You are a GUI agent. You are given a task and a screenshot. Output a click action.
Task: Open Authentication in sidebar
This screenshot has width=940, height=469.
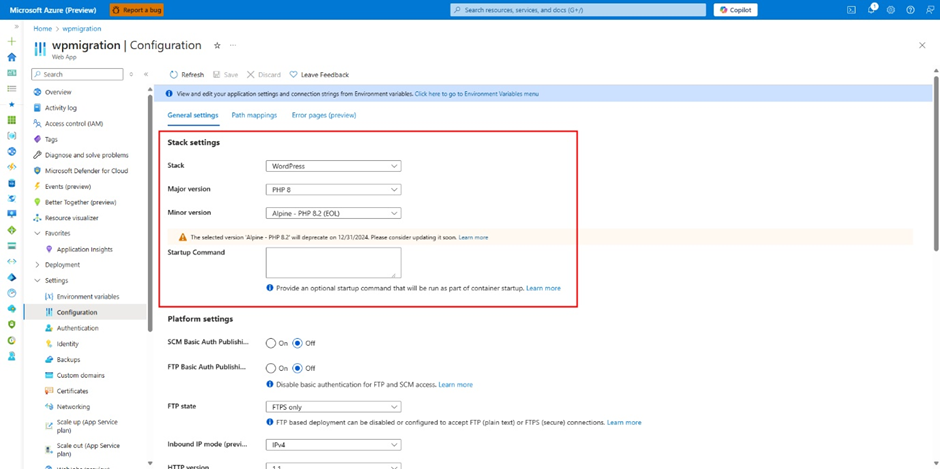click(x=77, y=328)
